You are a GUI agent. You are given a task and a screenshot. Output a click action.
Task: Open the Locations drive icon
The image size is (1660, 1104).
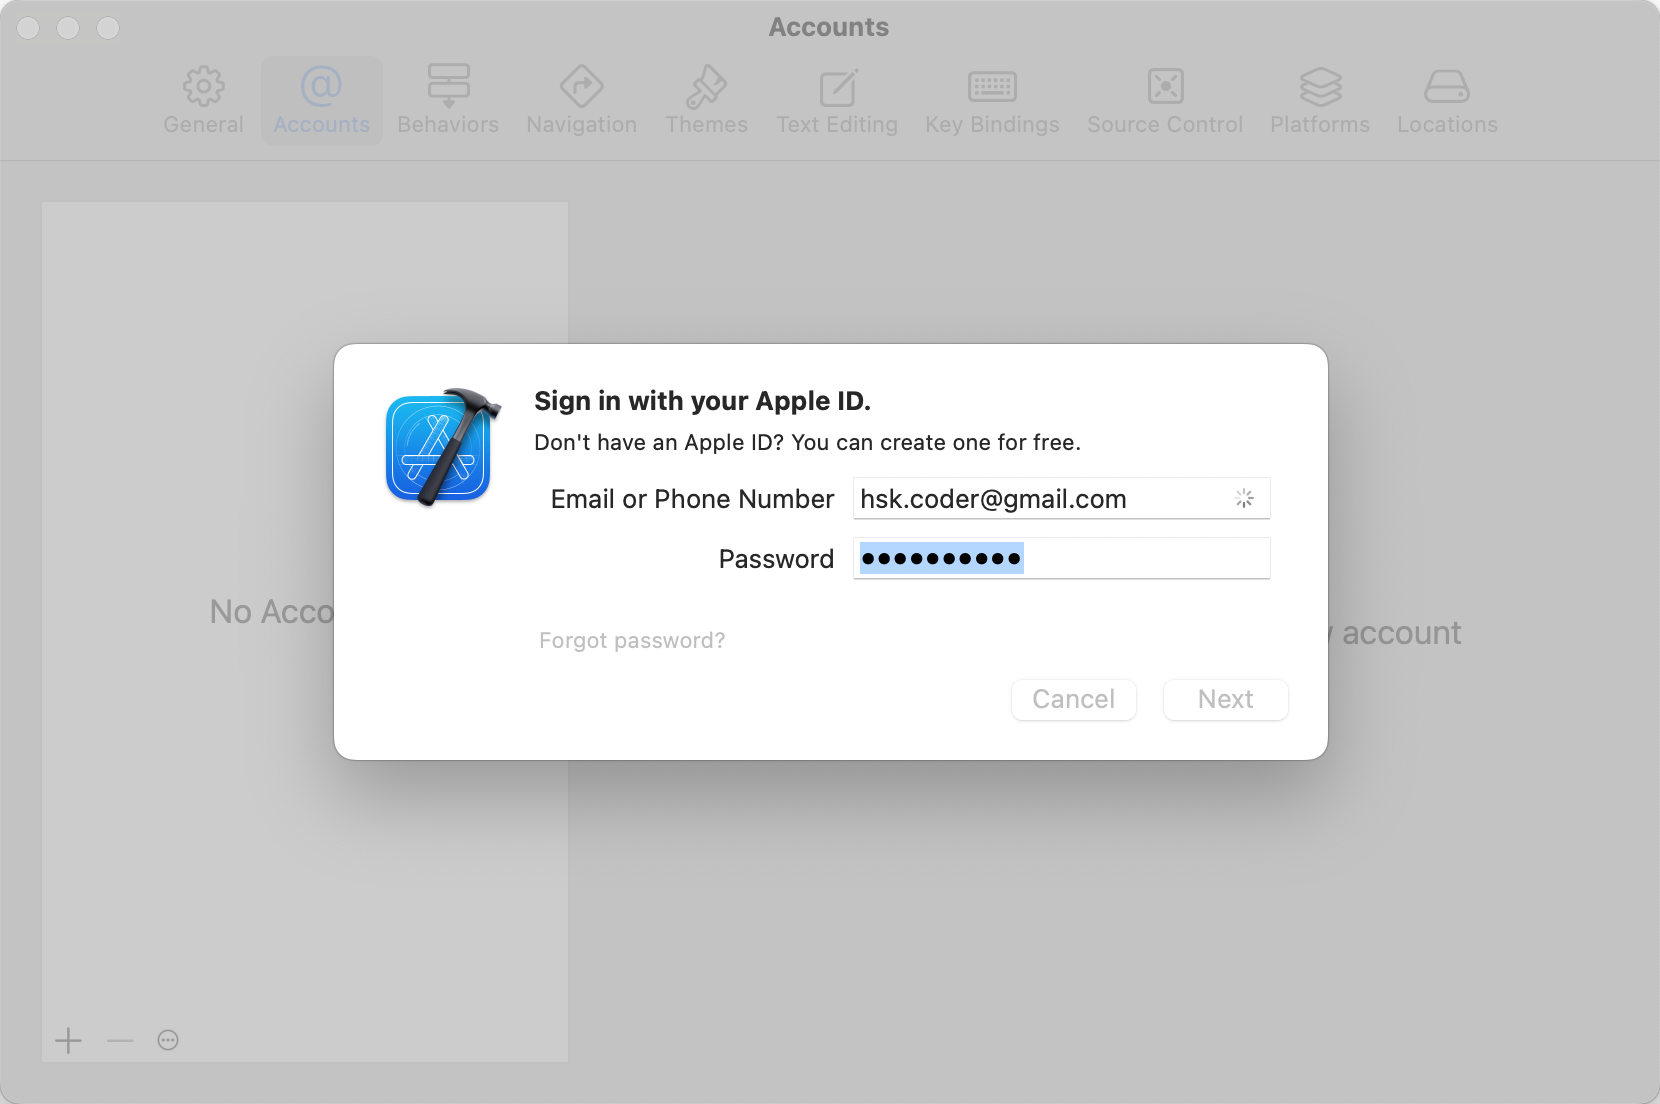coord(1447,87)
